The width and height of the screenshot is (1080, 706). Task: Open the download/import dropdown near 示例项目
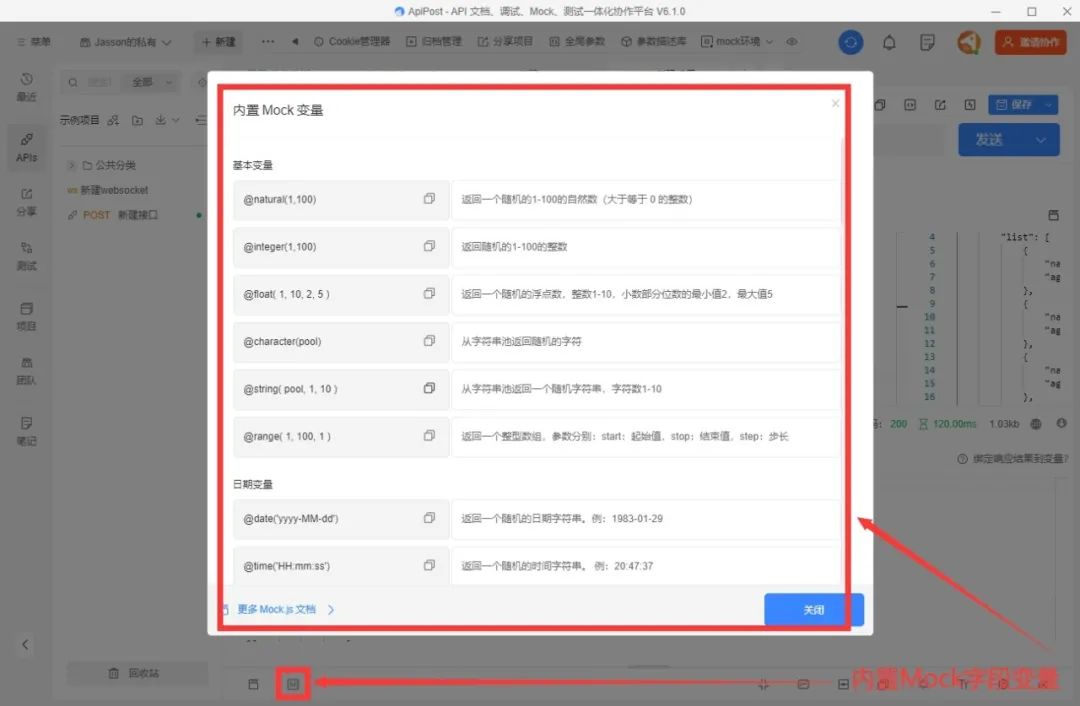tap(167, 120)
